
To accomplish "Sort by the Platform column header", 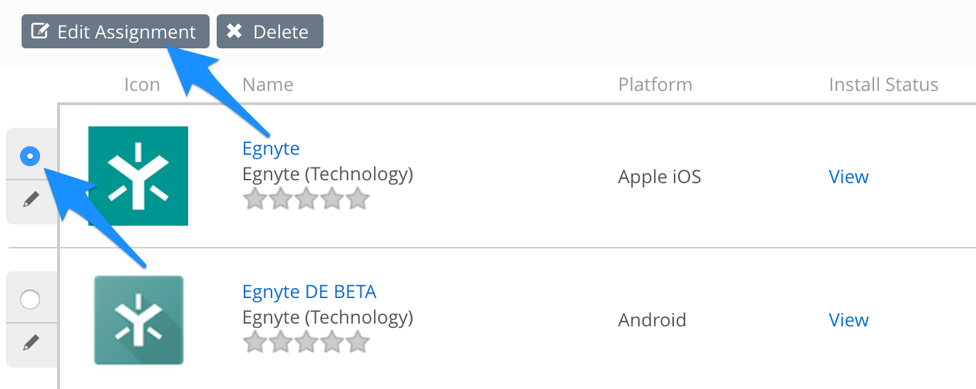I will pyautogui.click(x=655, y=85).
